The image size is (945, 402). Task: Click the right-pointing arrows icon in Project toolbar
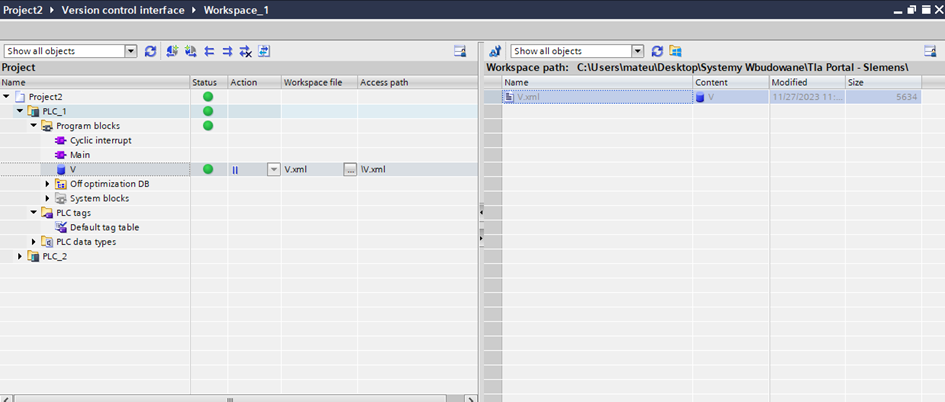(x=228, y=51)
